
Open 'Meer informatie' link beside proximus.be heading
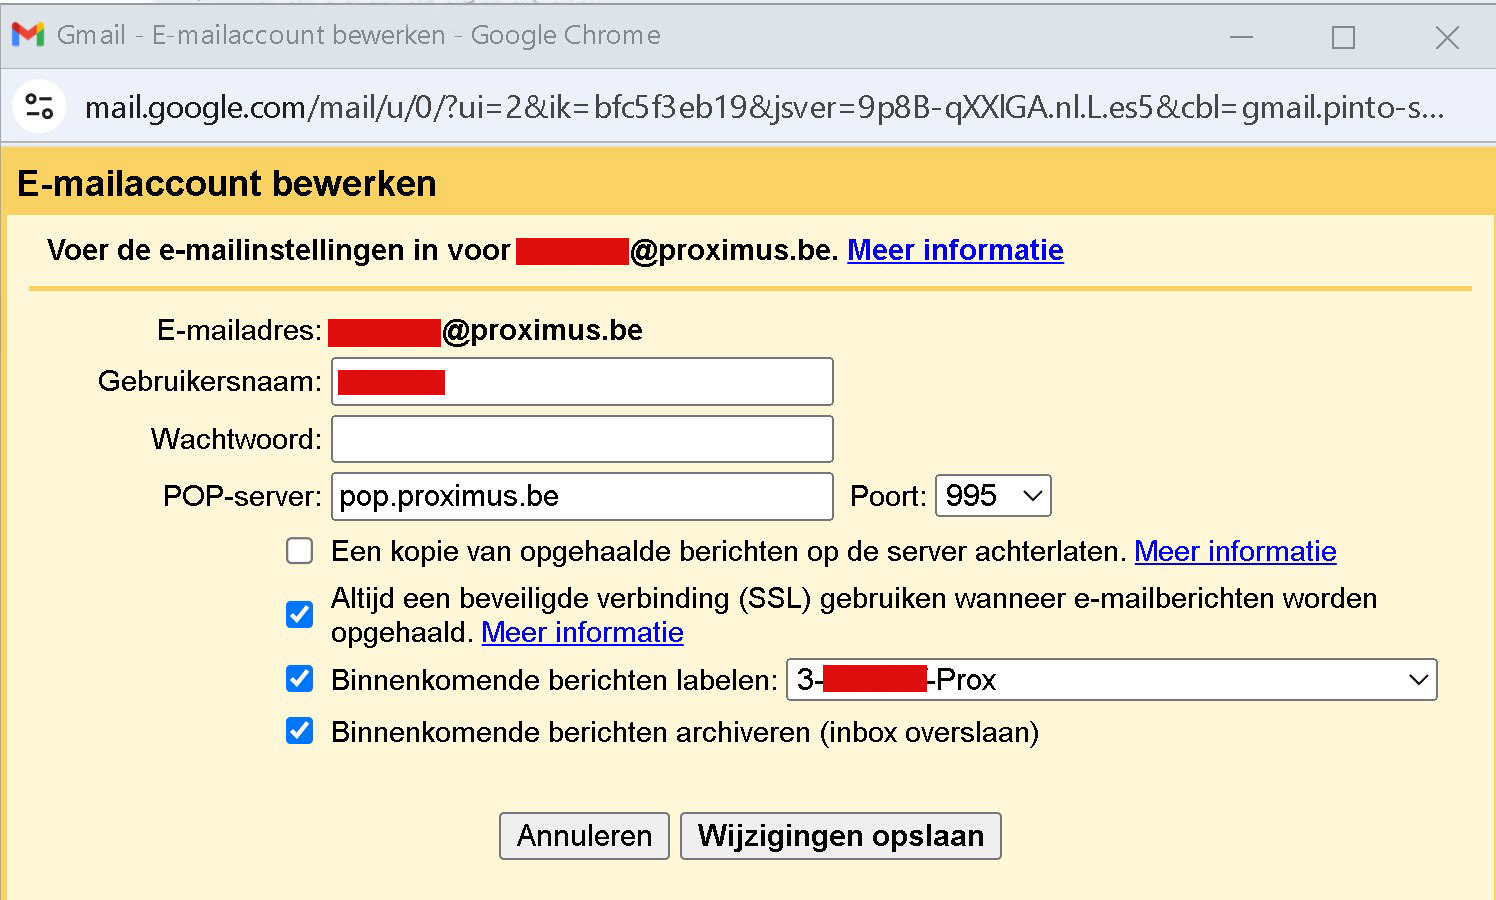pos(955,250)
